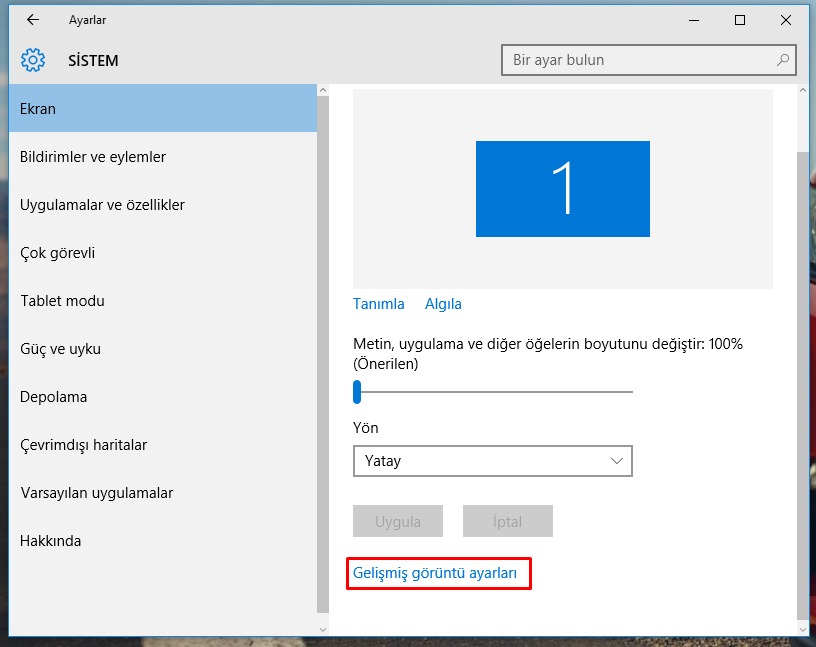The width and height of the screenshot is (816, 647).
Task: Expand the Yön orientation dropdown
Action: (492, 461)
